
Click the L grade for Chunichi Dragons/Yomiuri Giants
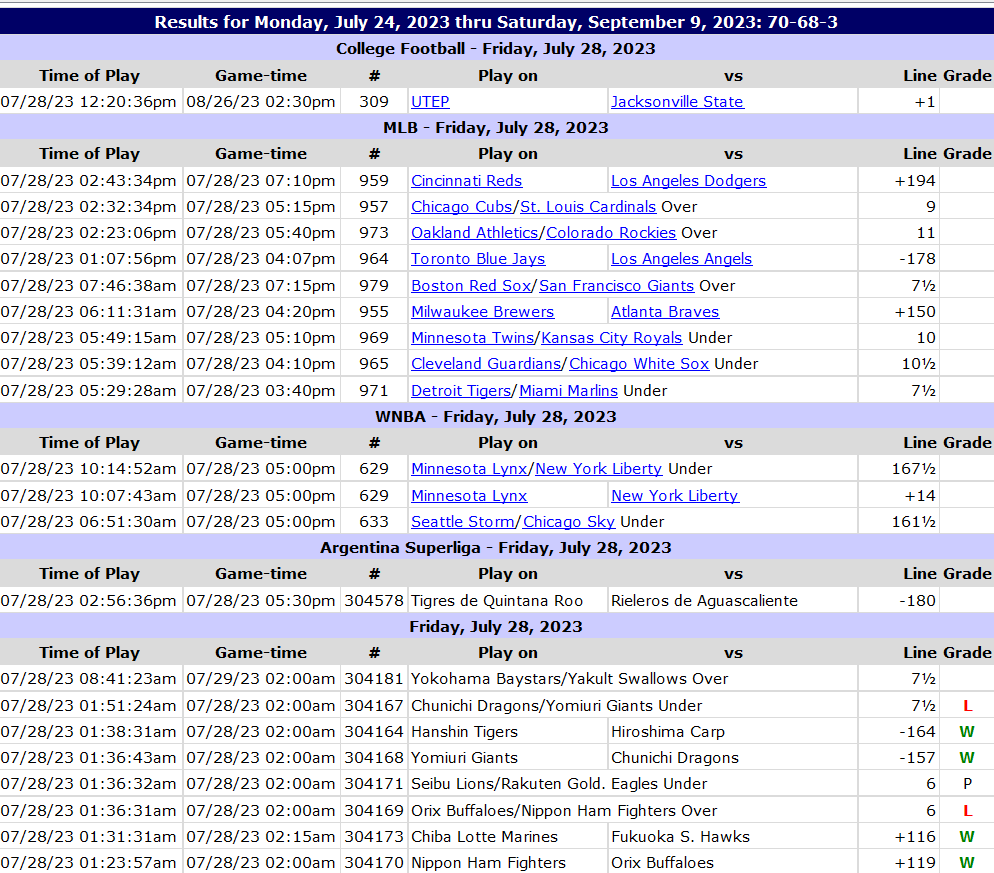[x=967, y=706]
